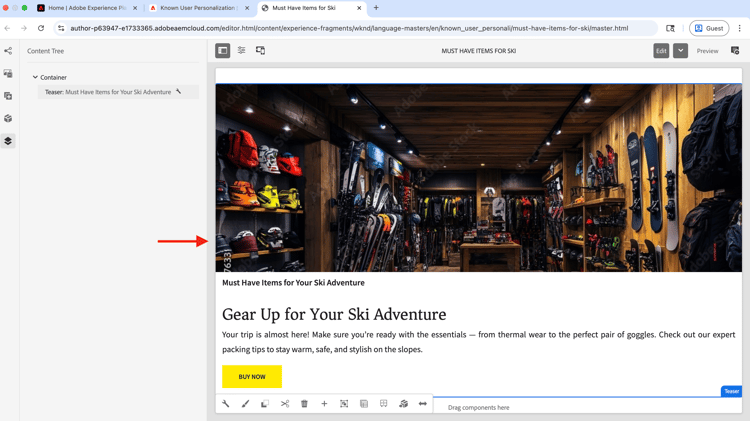Delete the component with trash icon
Screen dimensions: 750x421
[x=304, y=404]
